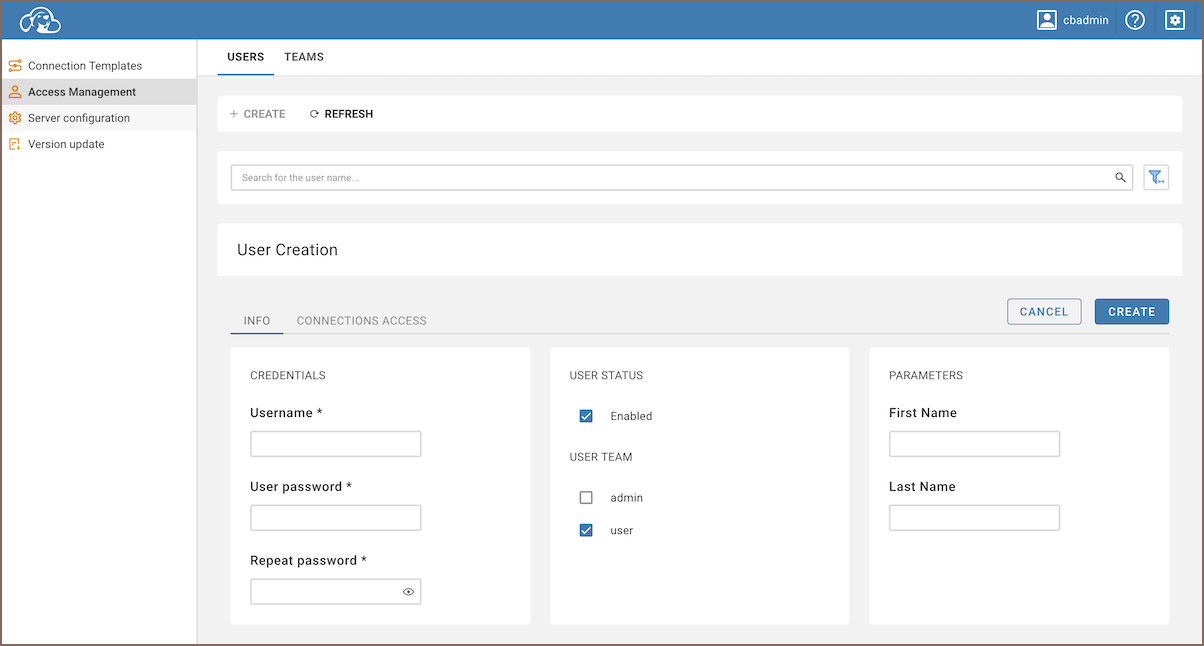This screenshot has height=646, width=1204.
Task: Cancel the user creation
Action: pyautogui.click(x=1044, y=312)
